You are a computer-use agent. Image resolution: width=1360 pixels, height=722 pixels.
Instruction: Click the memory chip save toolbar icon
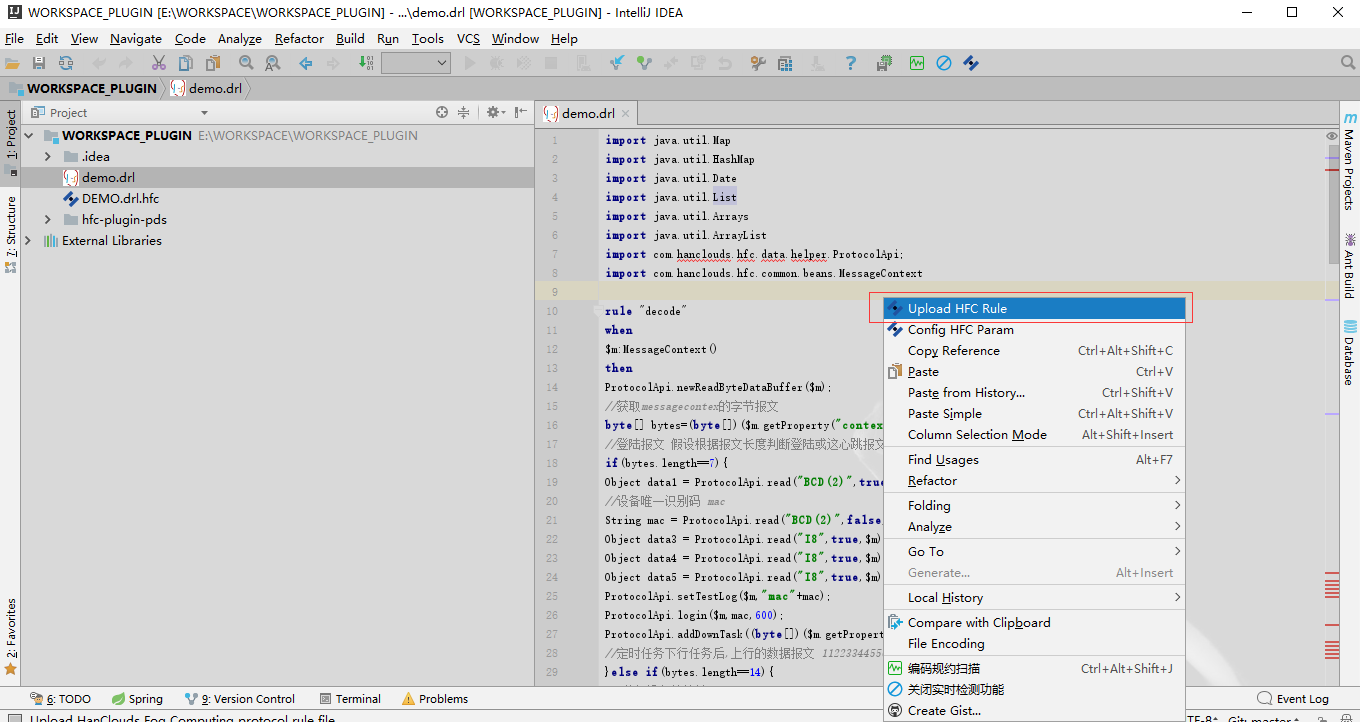point(884,63)
